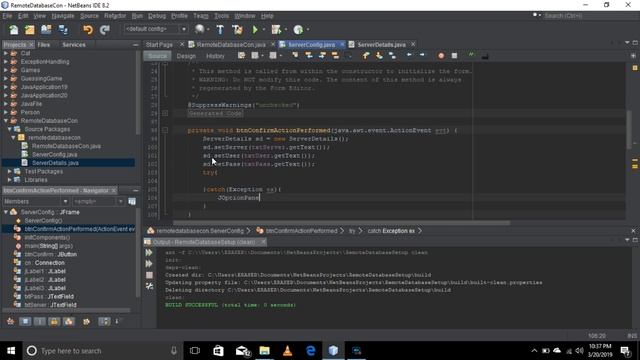Click the New File toolbar icon
This screenshot has height=360, width=640.
[13, 29]
